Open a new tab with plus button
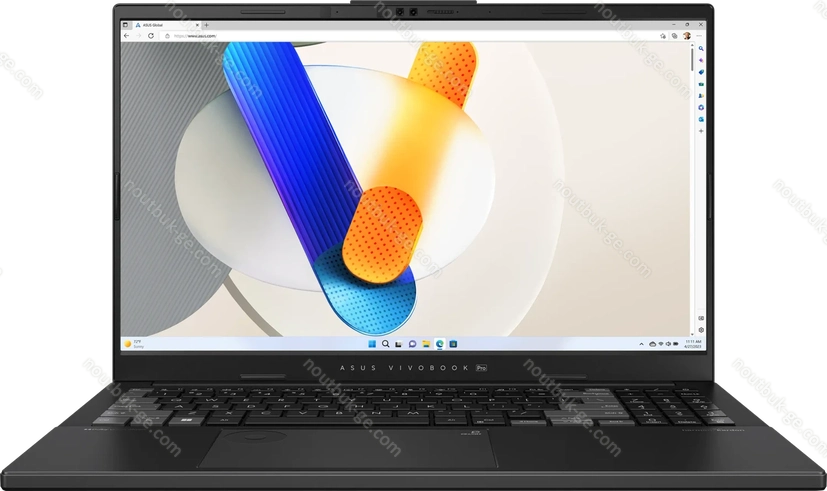This screenshot has width=827, height=491. 206,24
